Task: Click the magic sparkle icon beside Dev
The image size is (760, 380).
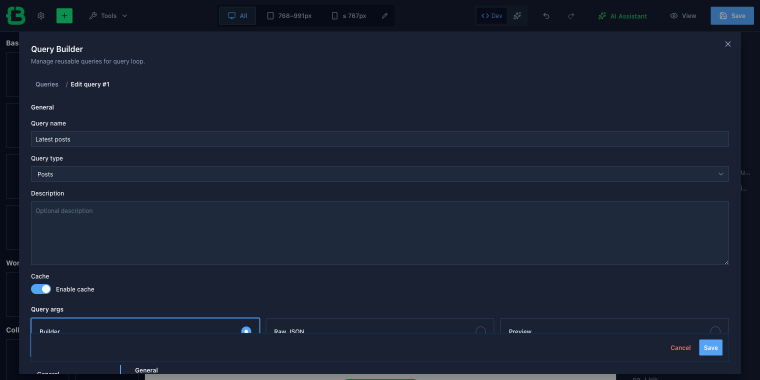Action: point(517,16)
